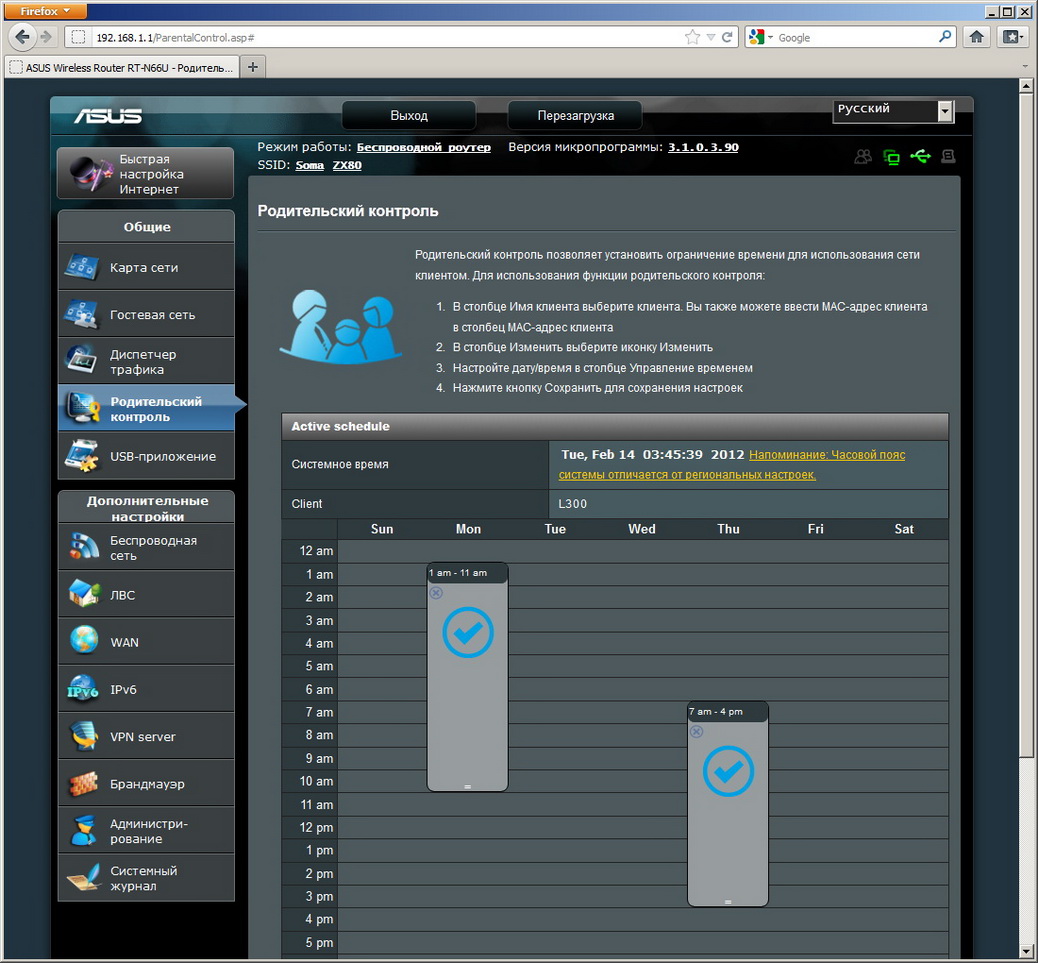Screen dimensions: 1038x963
Task: Expand the Google search engine selector
Action: tap(761, 37)
